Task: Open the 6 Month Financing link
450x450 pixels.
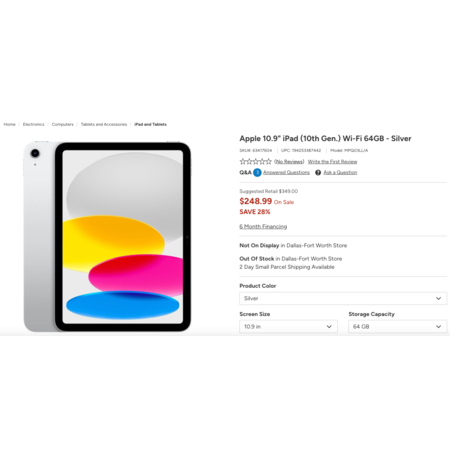Action: tap(263, 226)
